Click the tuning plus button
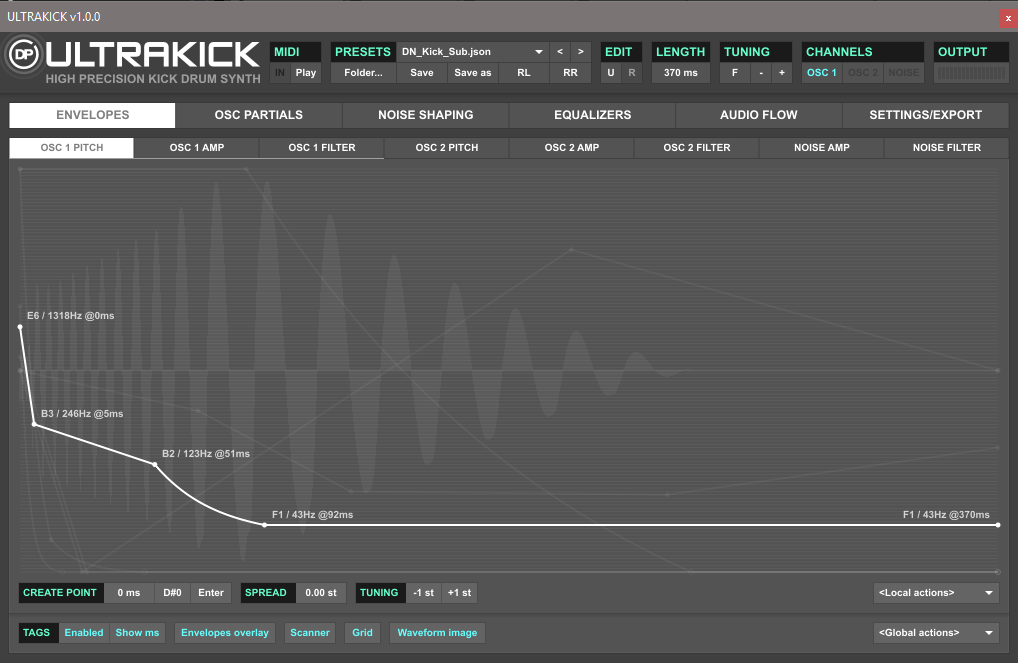The width and height of the screenshot is (1018, 663). click(781, 73)
